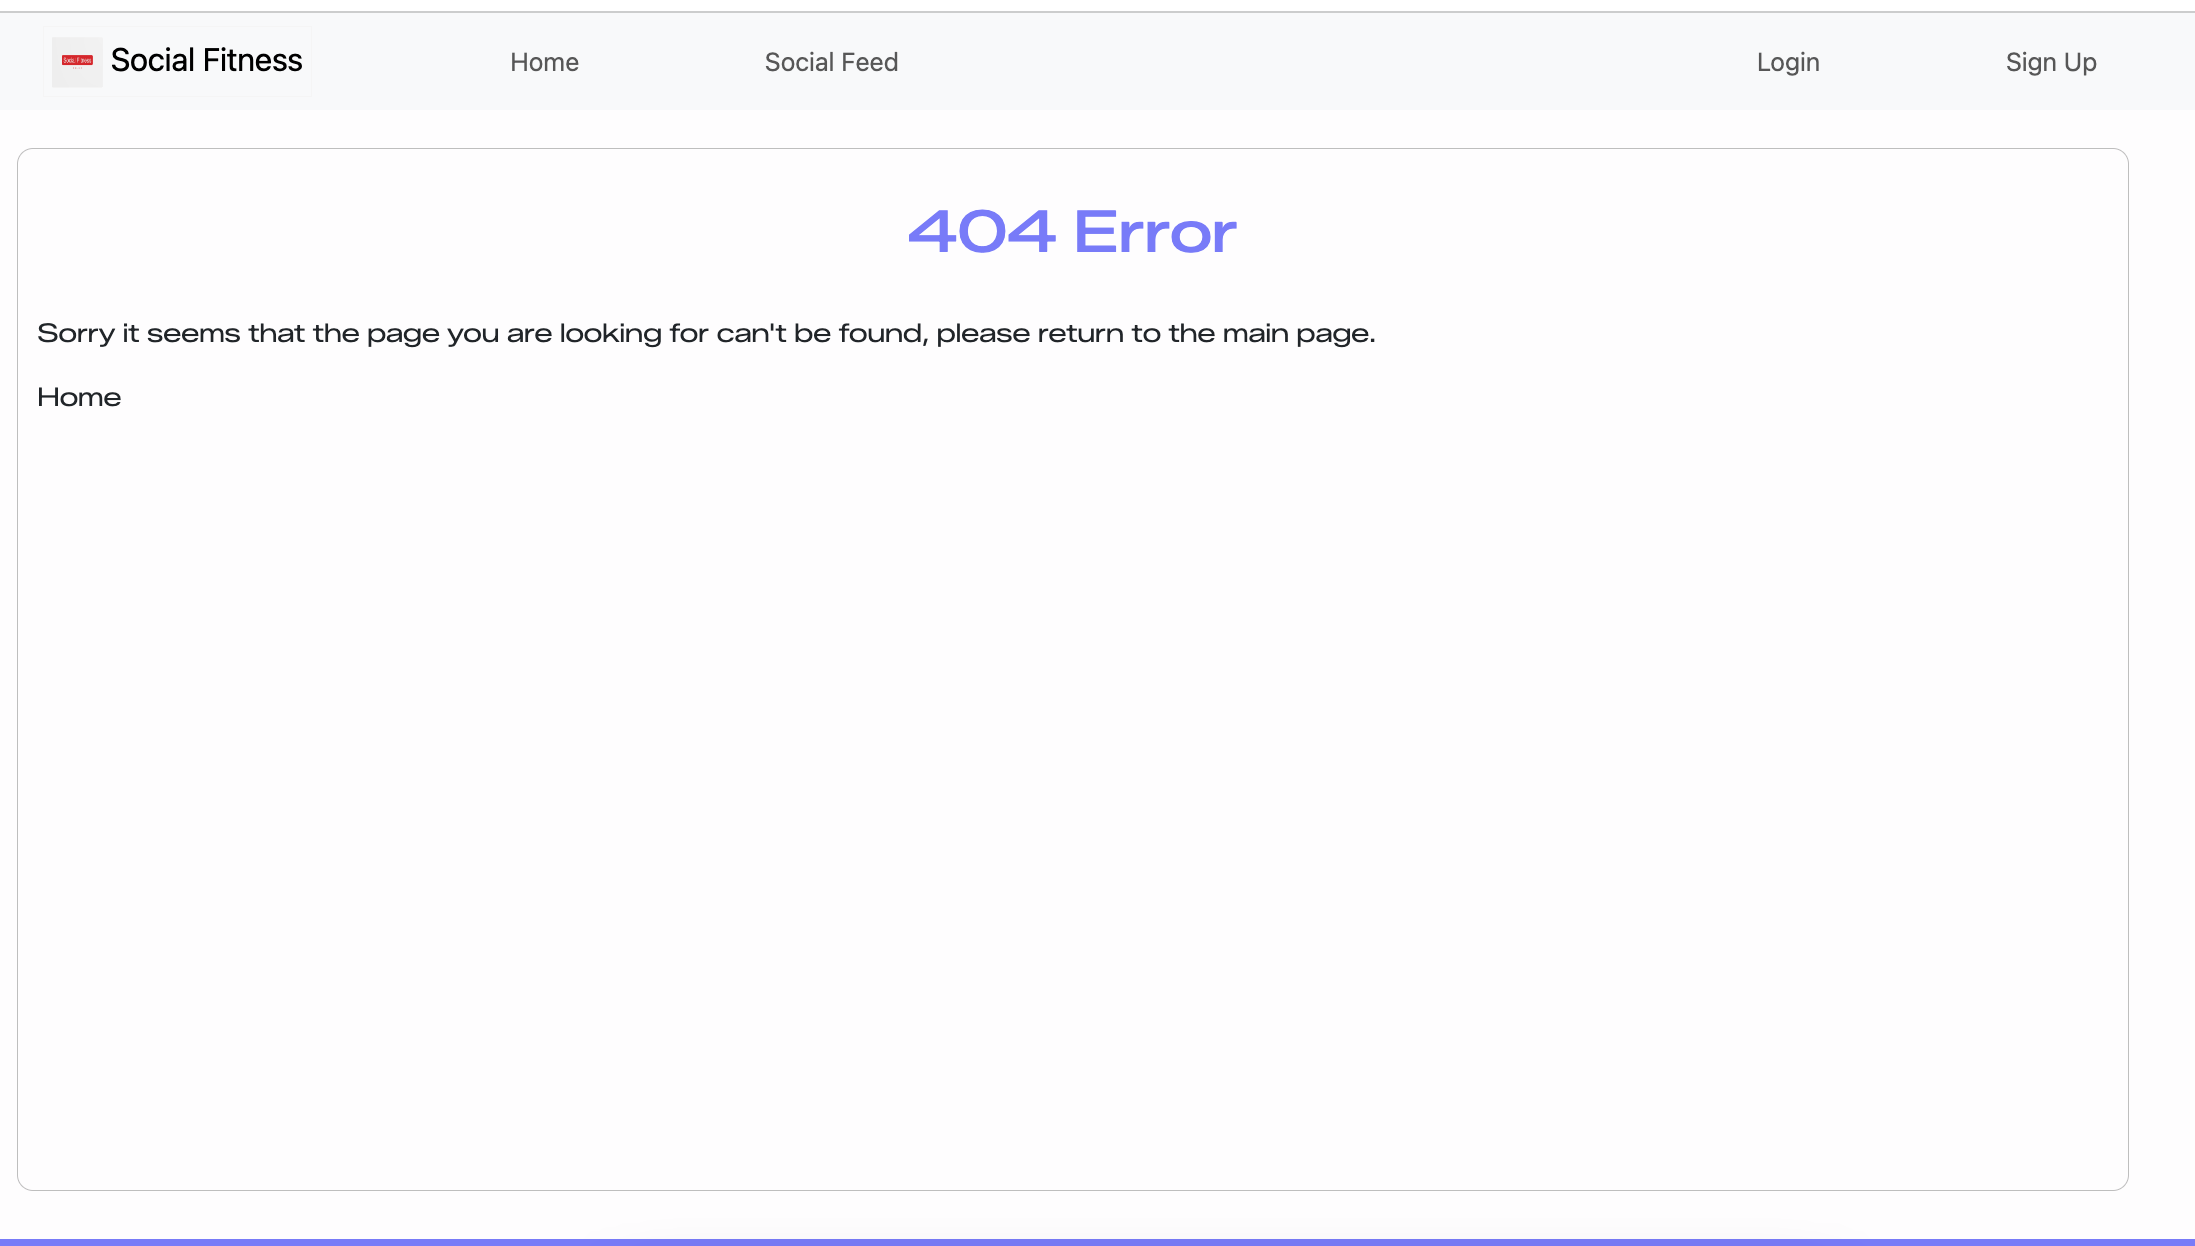
Task: Switch to the Social Feed page
Action: pos(831,61)
